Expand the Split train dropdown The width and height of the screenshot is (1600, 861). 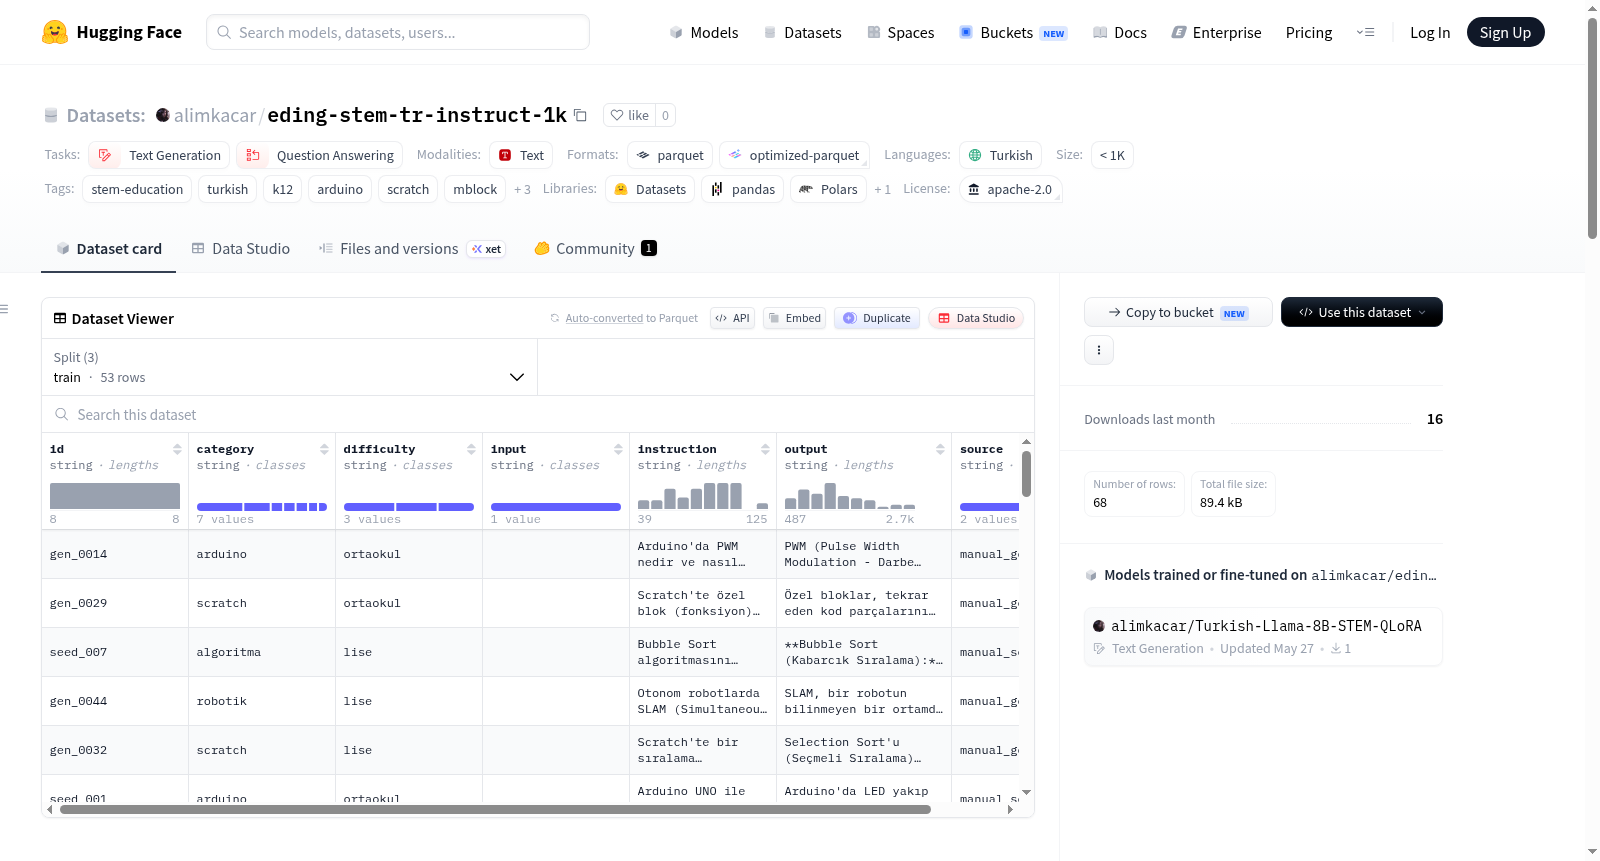[x=289, y=367]
